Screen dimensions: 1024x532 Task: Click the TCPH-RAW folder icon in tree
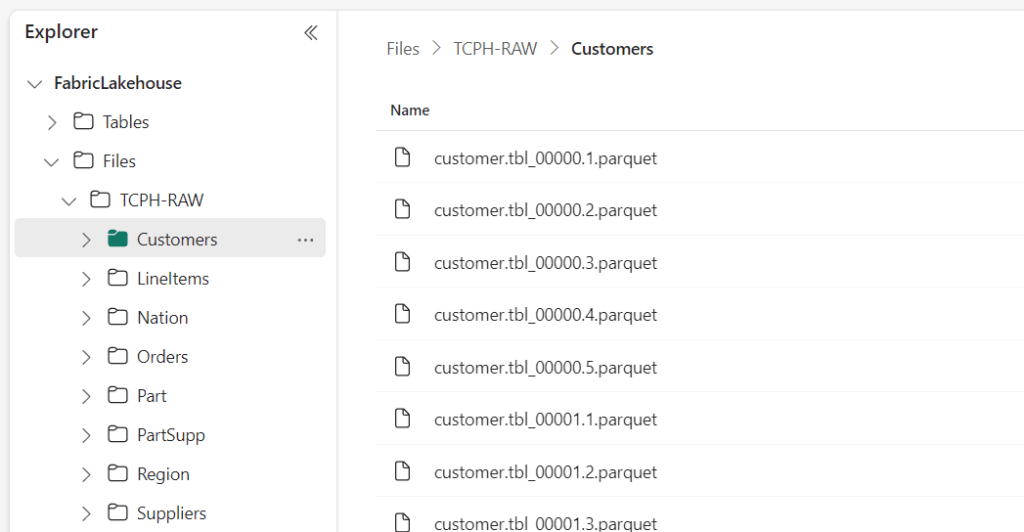101,200
